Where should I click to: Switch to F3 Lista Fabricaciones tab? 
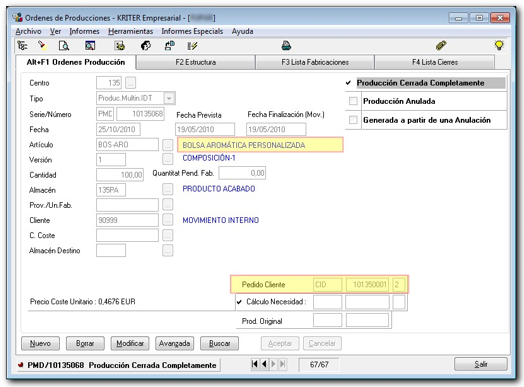point(315,62)
